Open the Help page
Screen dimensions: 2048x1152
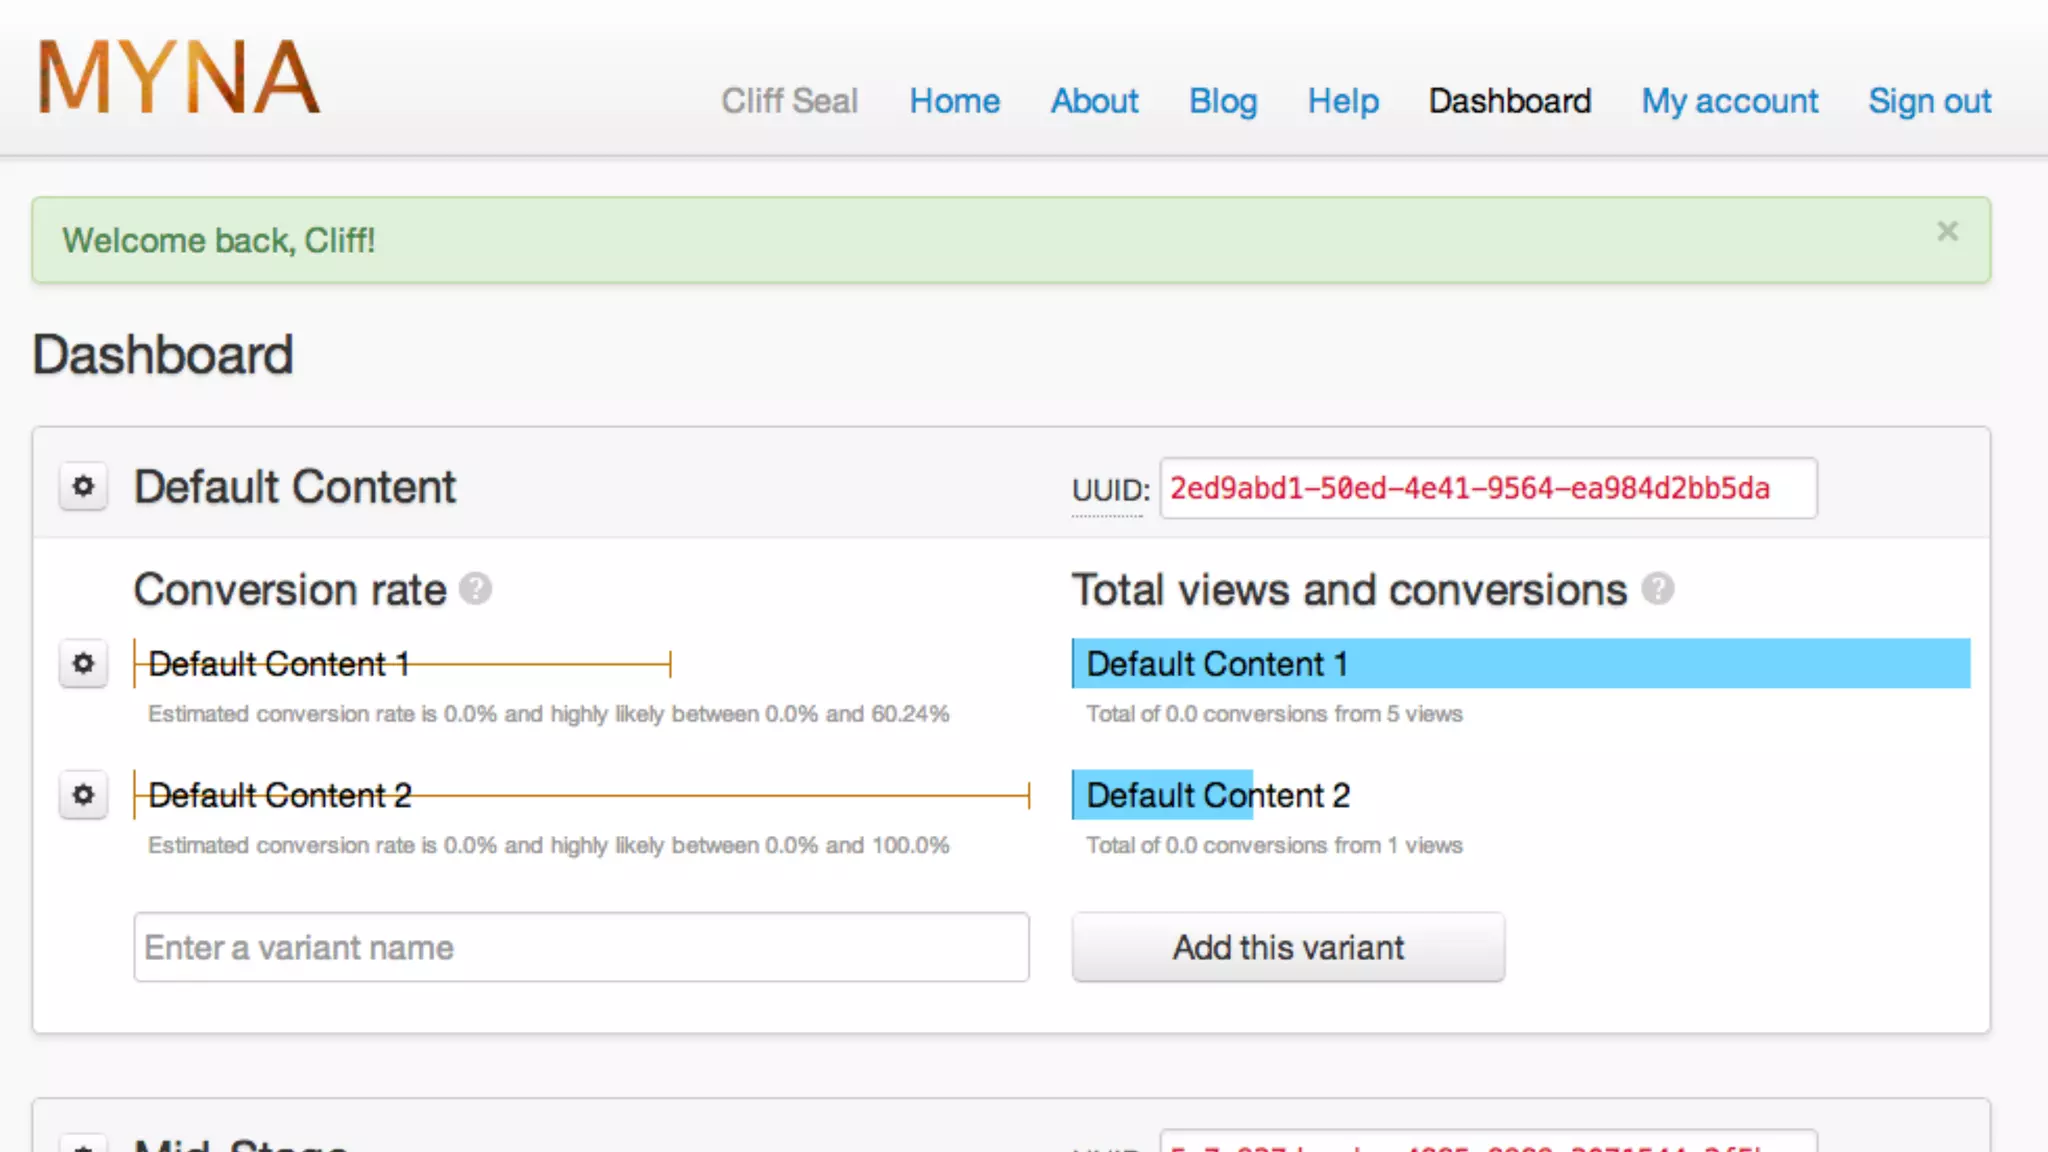[x=1343, y=101]
